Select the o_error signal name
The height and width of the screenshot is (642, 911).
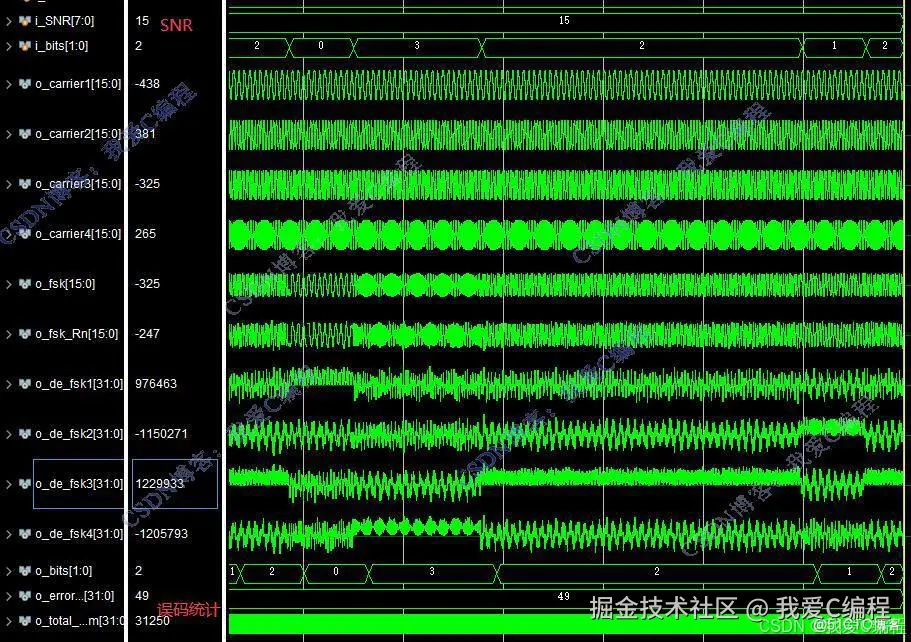point(74,596)
